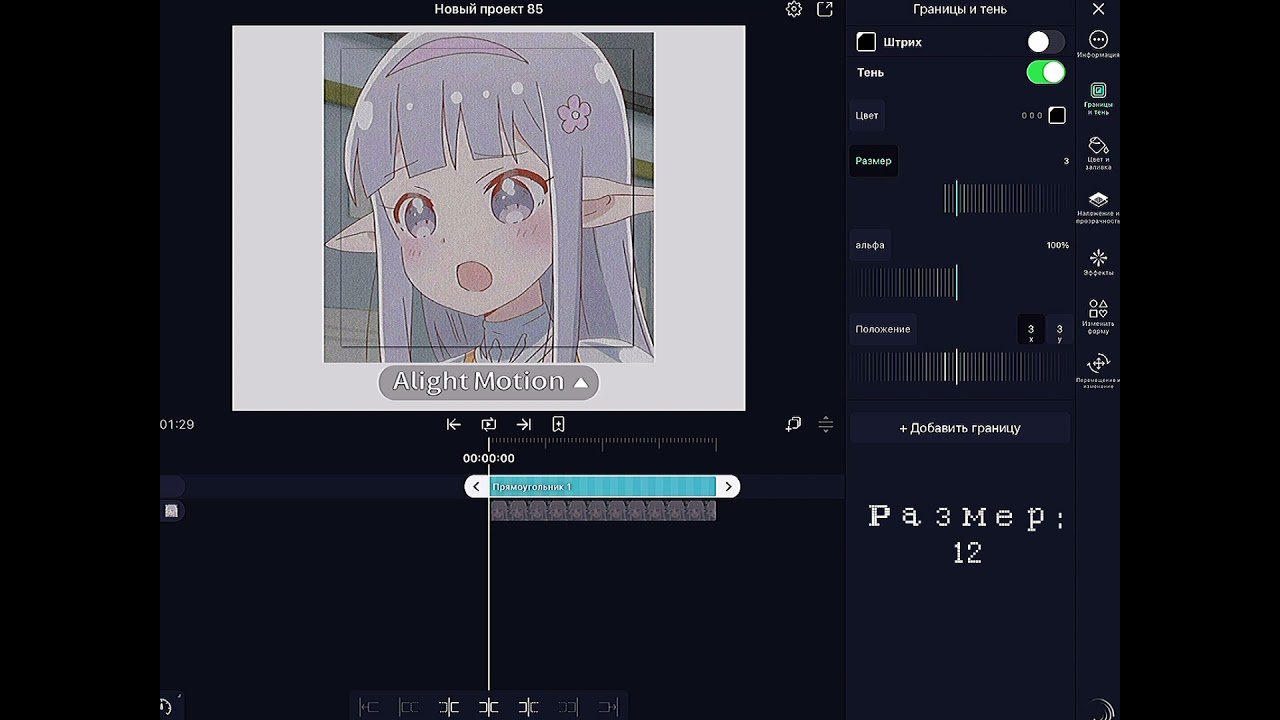This screenshot has height=720, width=1280.
Task: Click the альфа 100% value
Action: click(x=1057, y=245)
